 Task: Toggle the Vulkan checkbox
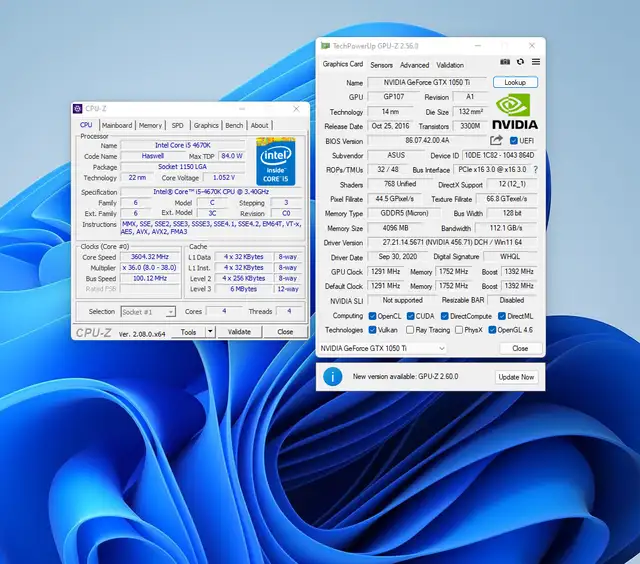click(x=372, y=330)
